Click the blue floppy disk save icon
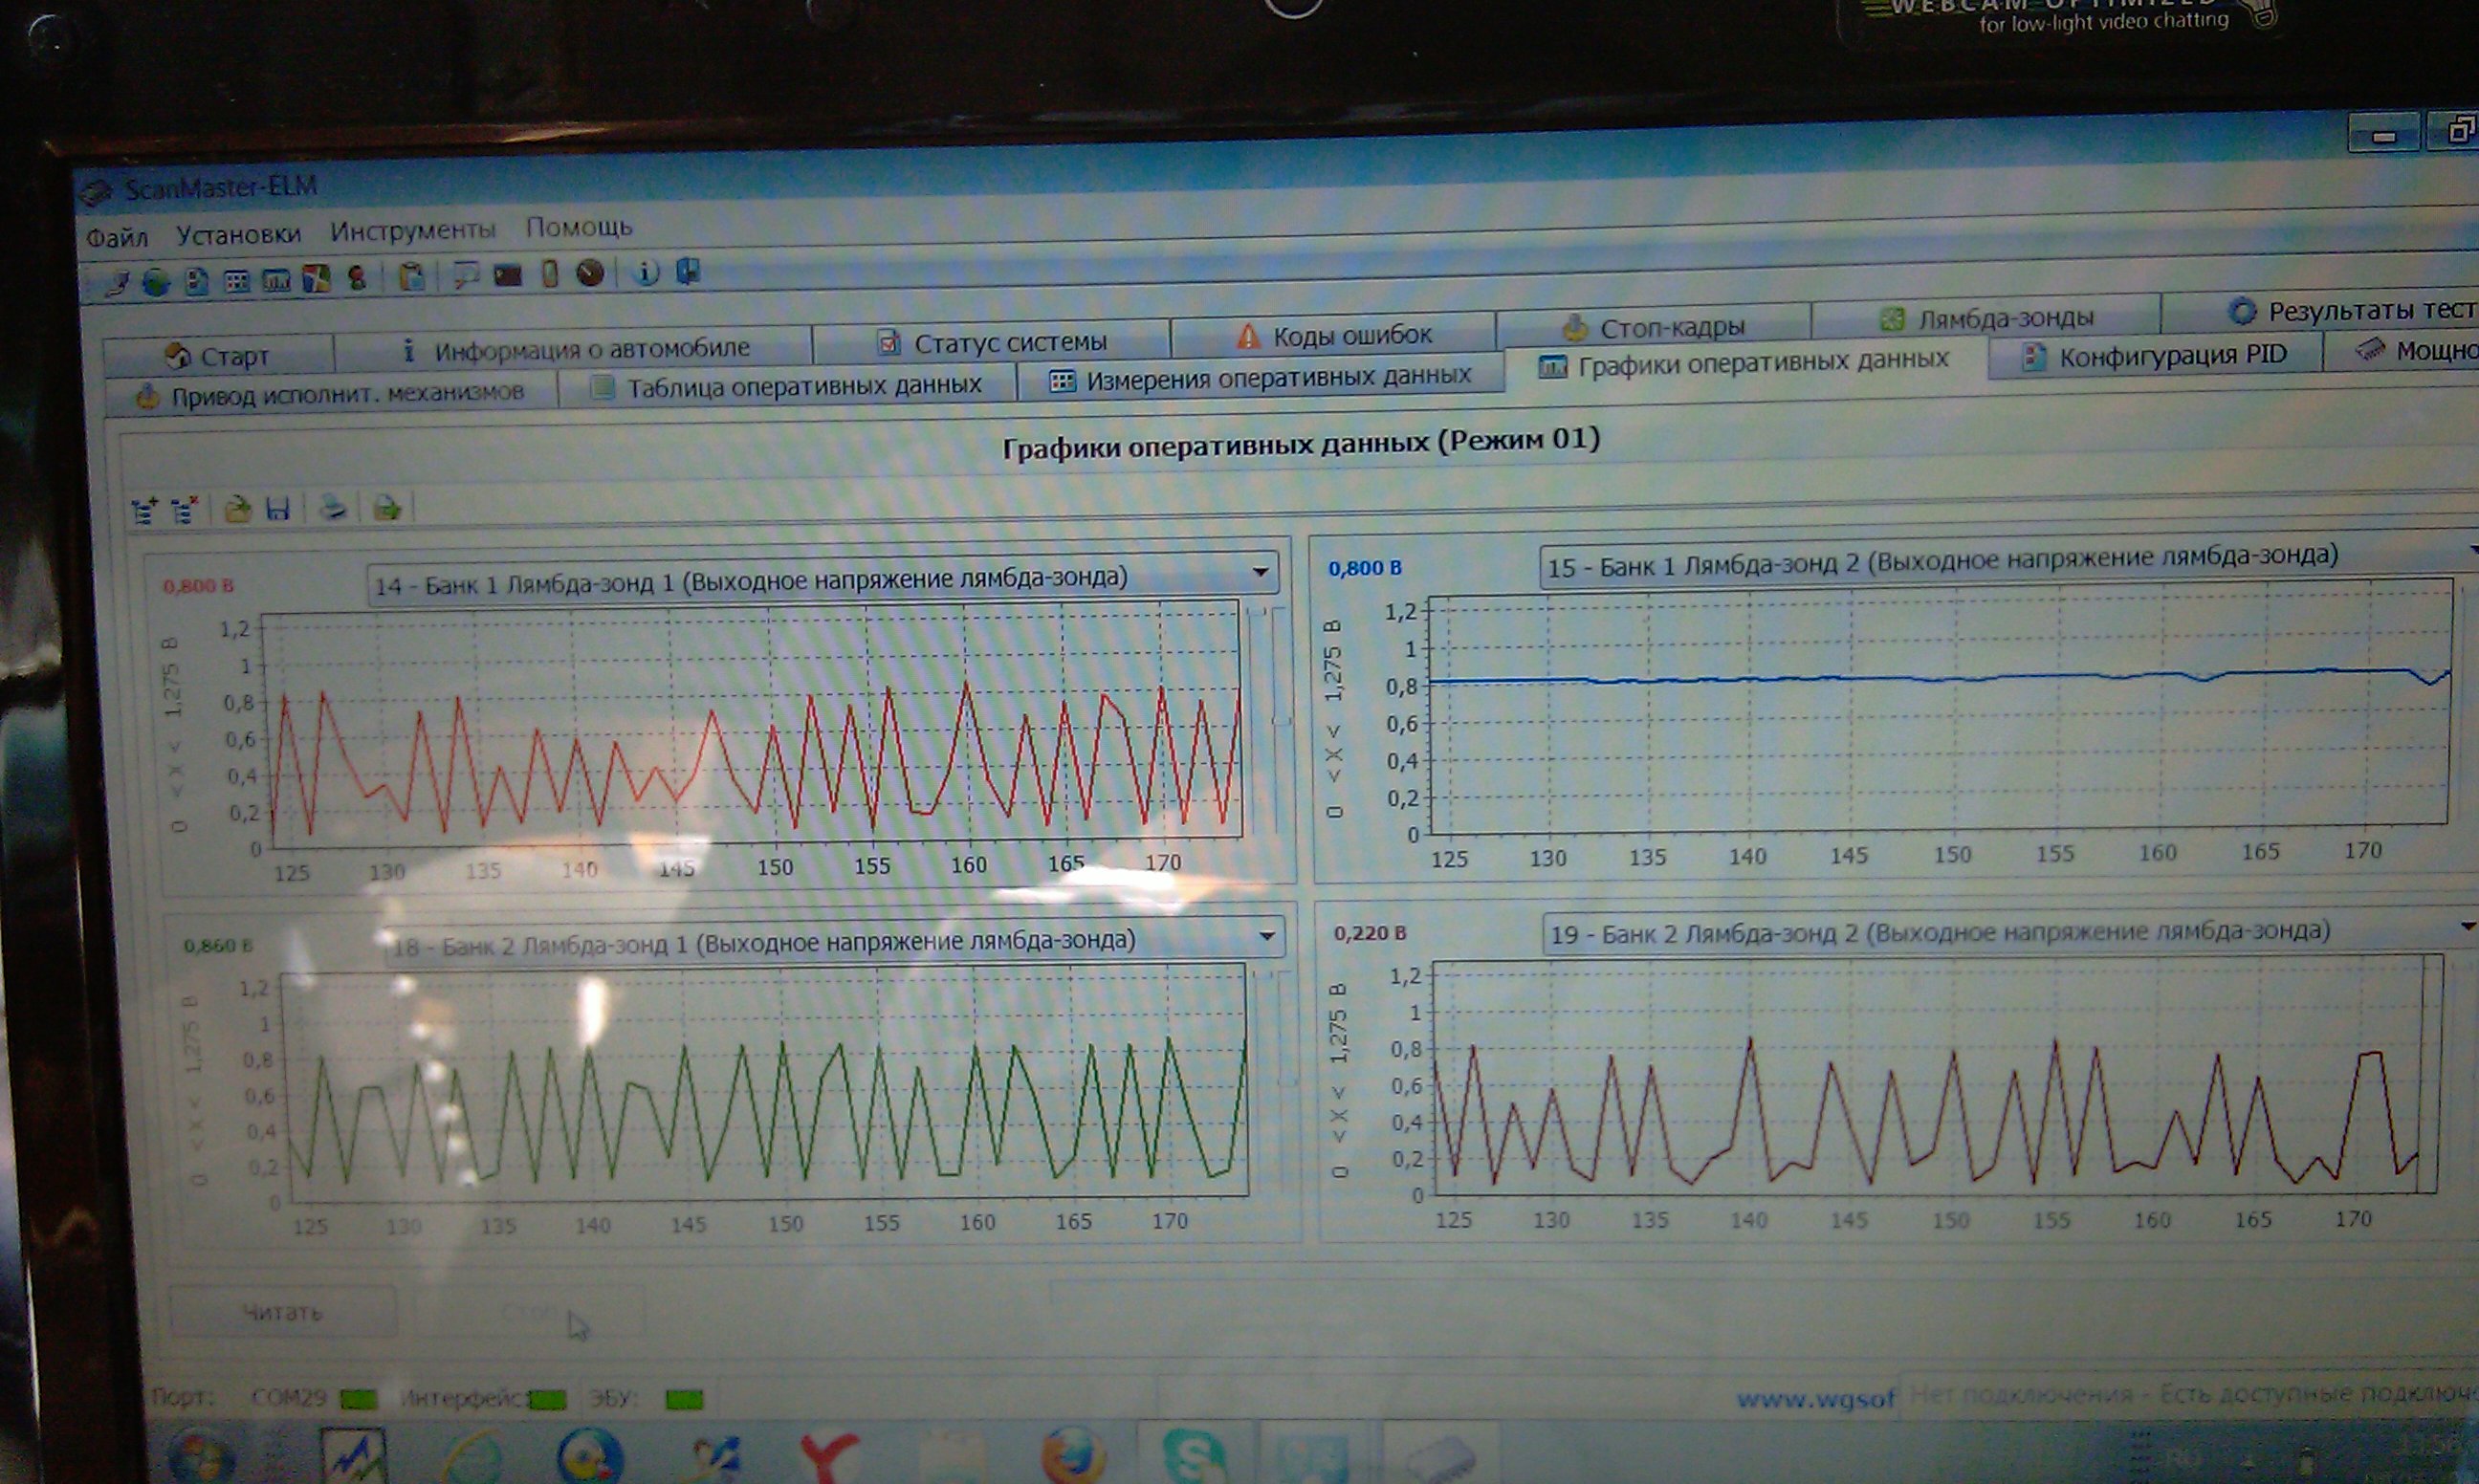Viewport: 2479px width, 1484px height. [278, 510]
